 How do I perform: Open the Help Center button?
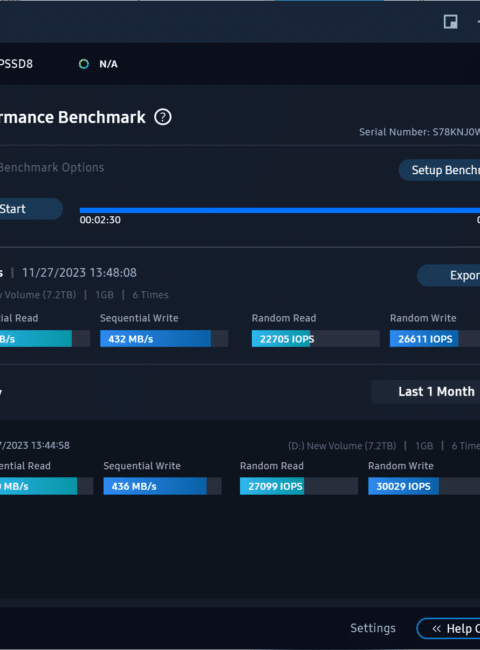[x=448, y=628]
